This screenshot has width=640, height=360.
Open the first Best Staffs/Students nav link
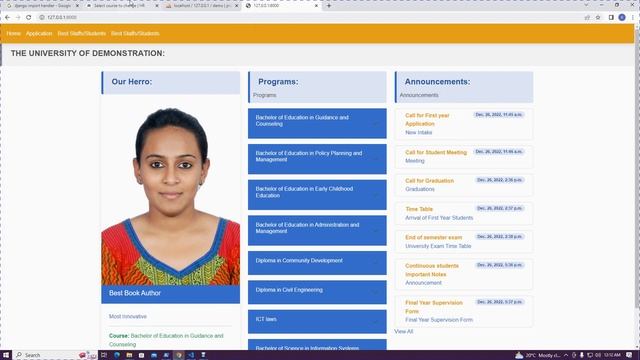pyautogui.click(x=82, y=33)
